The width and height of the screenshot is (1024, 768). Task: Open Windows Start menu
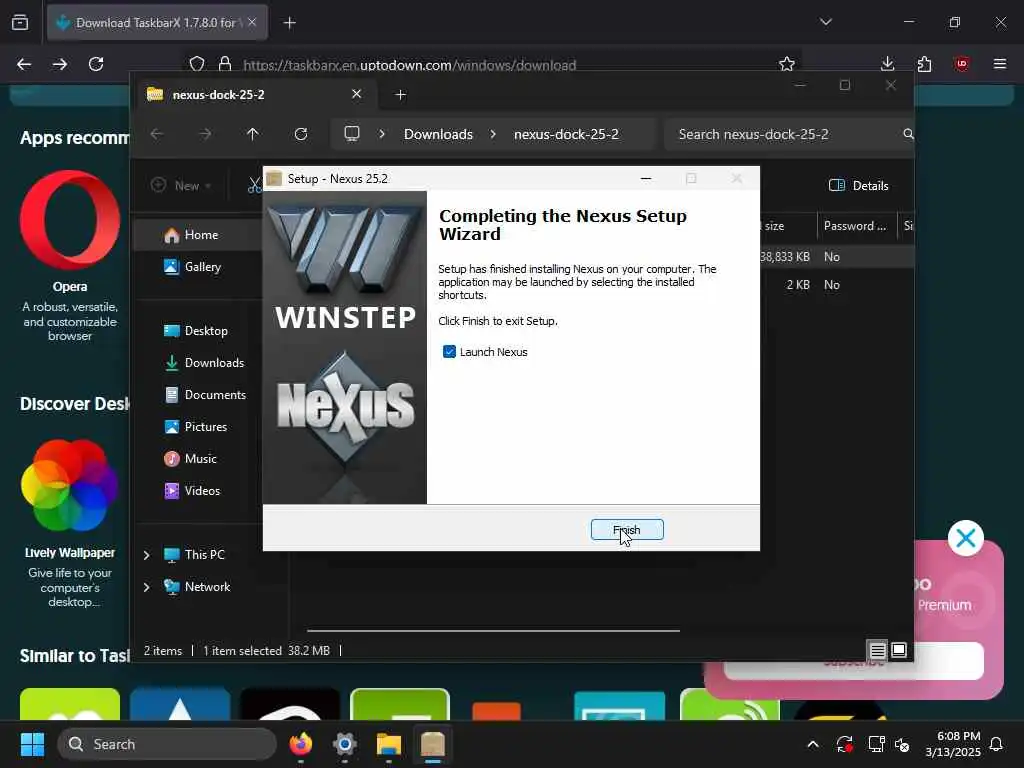32,744
